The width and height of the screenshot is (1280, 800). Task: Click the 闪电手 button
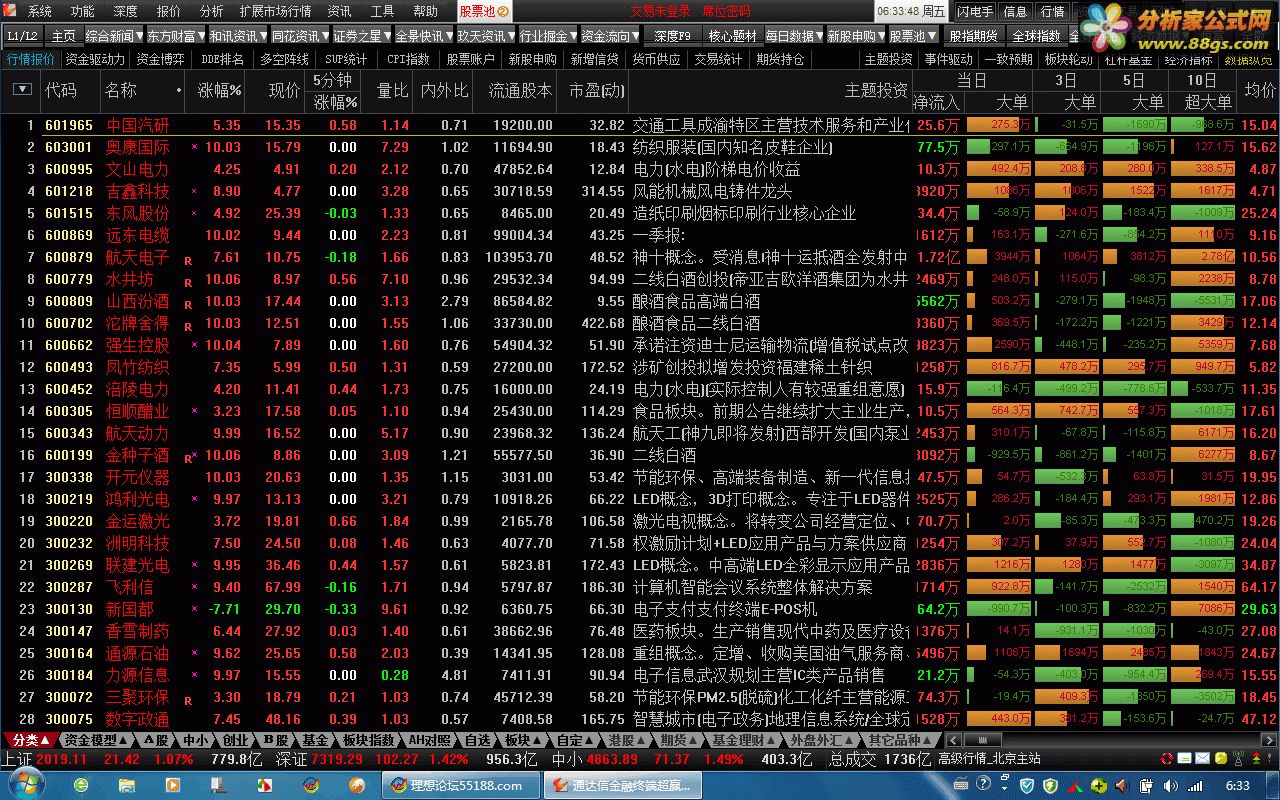[975, 12]
